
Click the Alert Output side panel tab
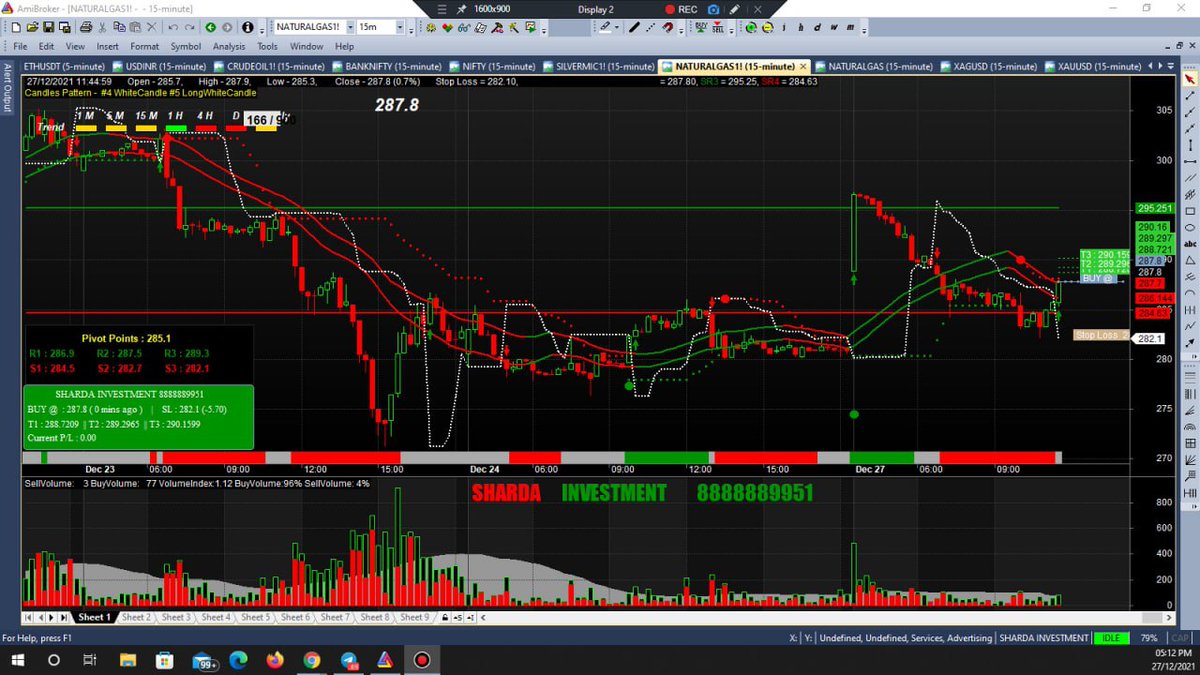point(7,88)
